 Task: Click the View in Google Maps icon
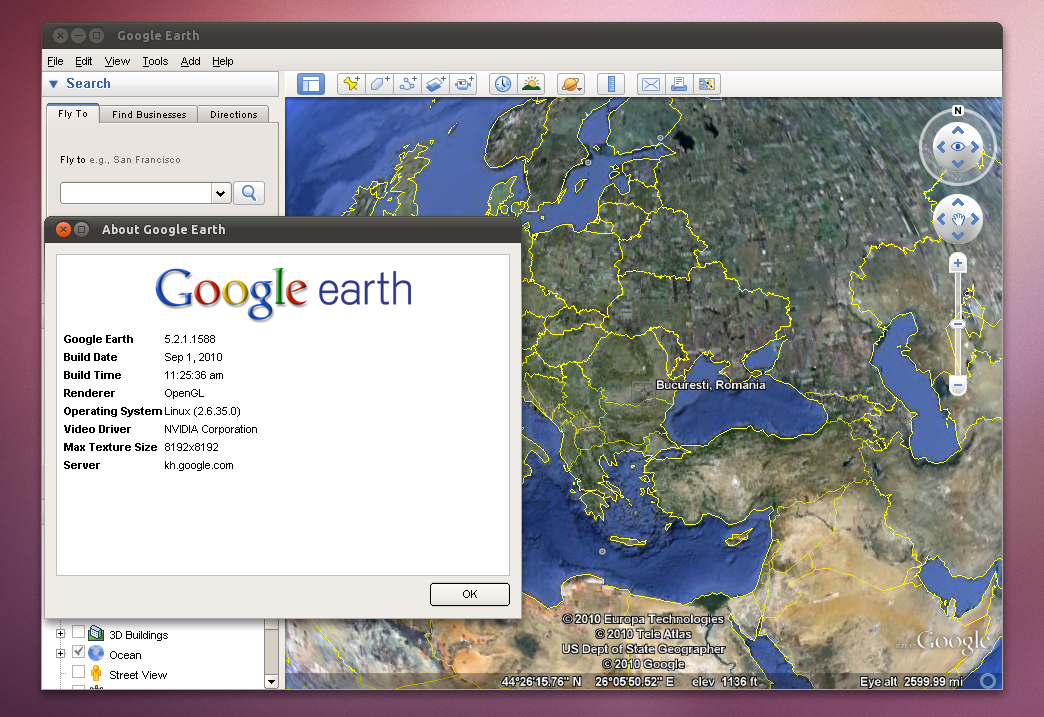pyautogui.click(x=707, y=84)
